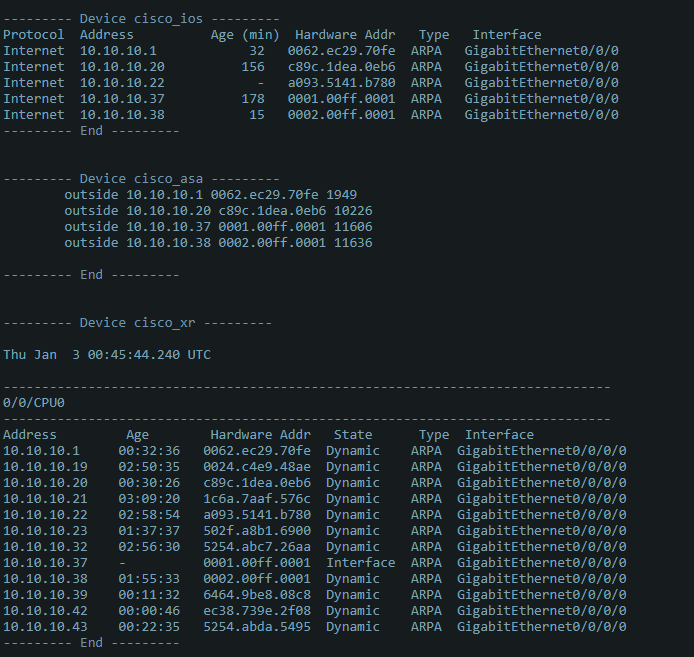Click MAC address 0024.c4e9.48ae
Image resolution: width=694 pixels, height=657 pixels.
[256, 466]
